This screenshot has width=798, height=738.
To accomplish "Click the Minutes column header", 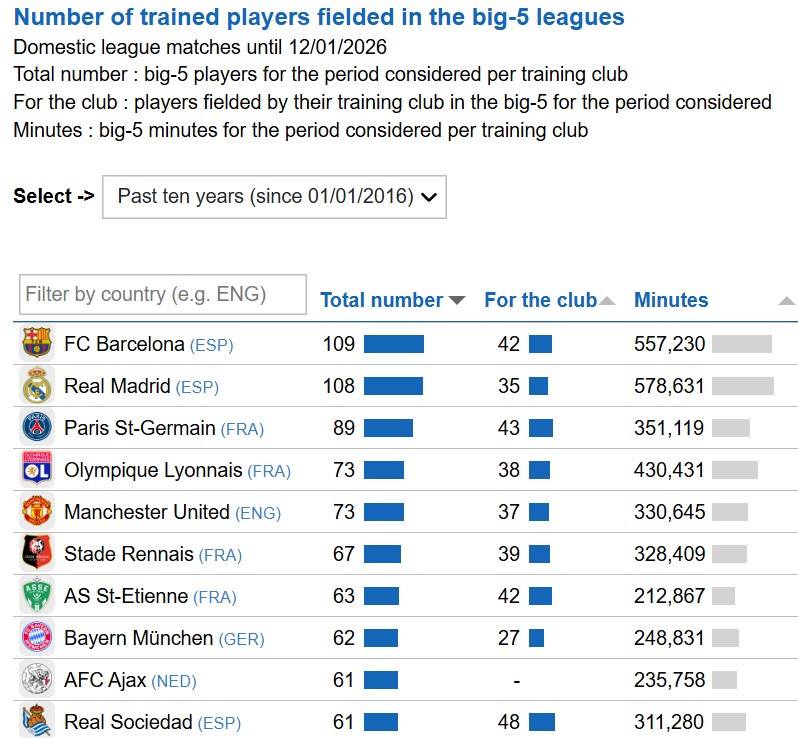I will pyautogui.click(x=671, y=300).
